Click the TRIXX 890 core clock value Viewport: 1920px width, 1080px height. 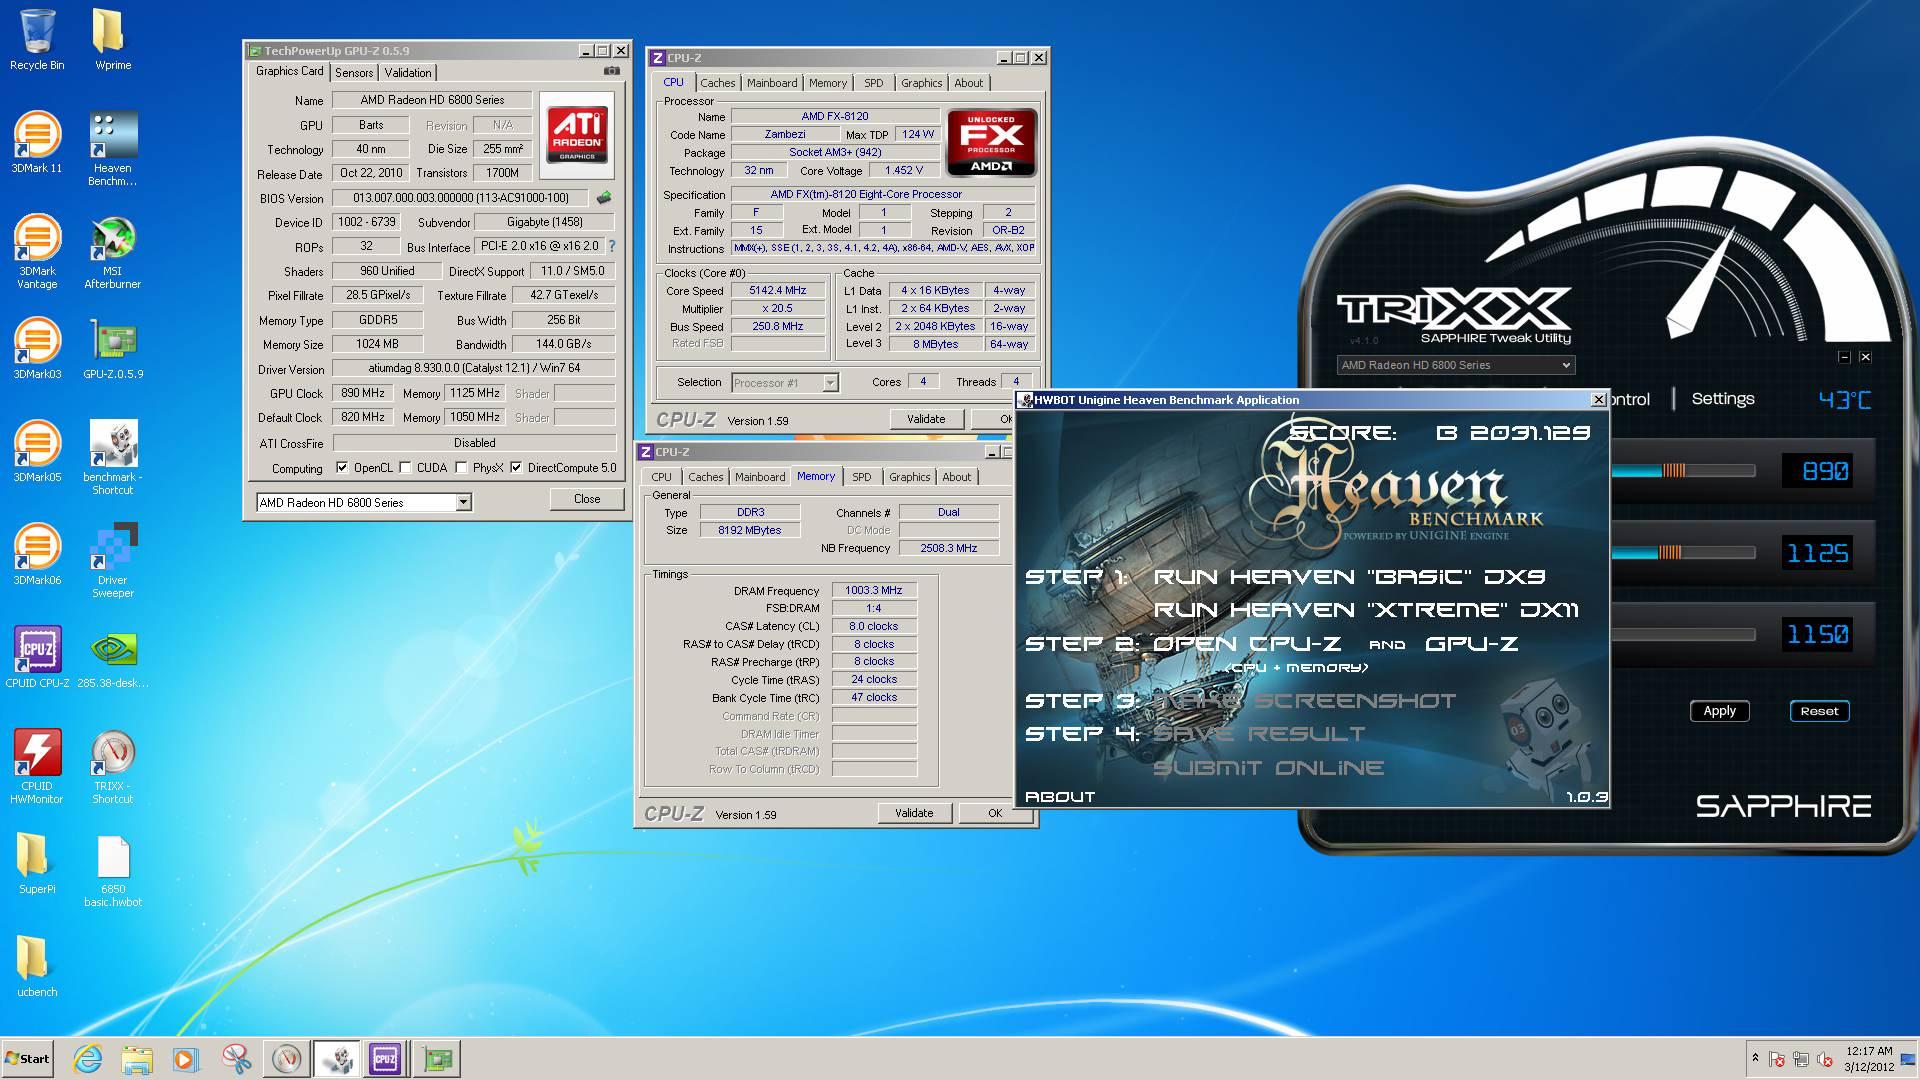tap(1817, 471)
